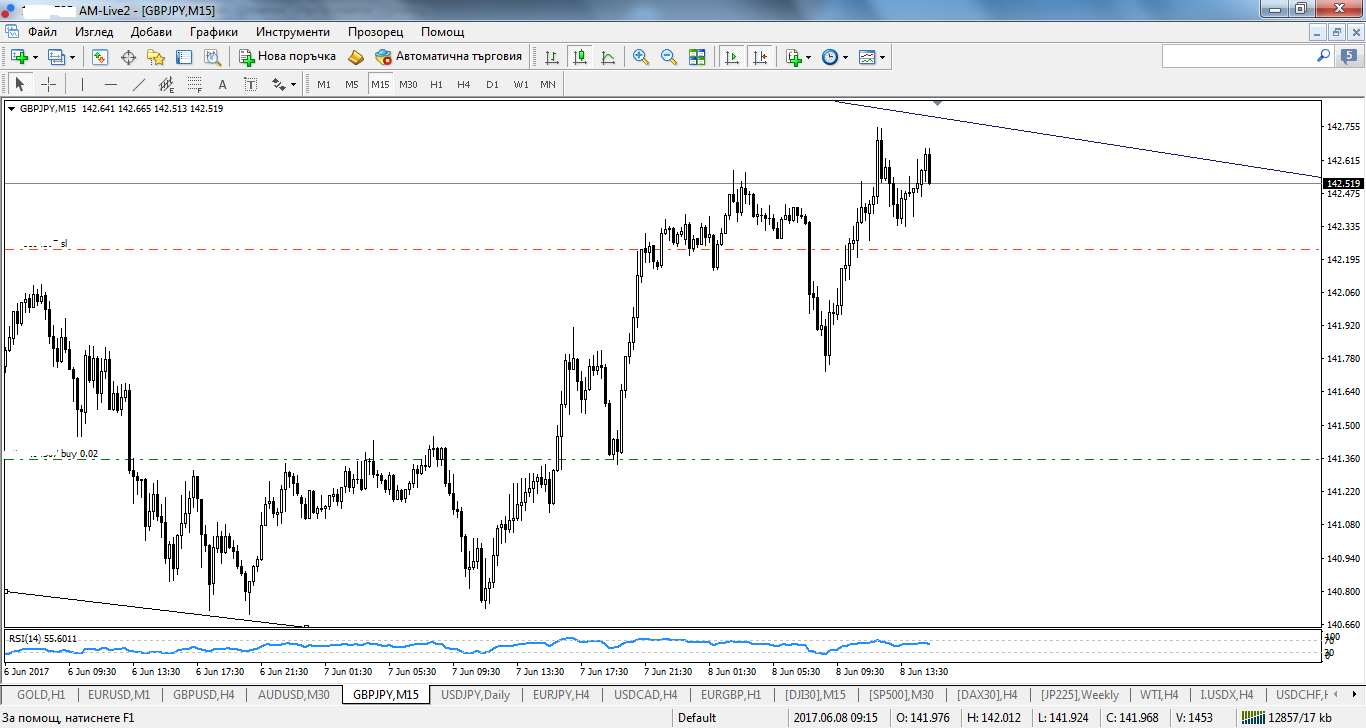Switch chart to candlestick mode
This screenshot has height=728, width=1366.
579,57
